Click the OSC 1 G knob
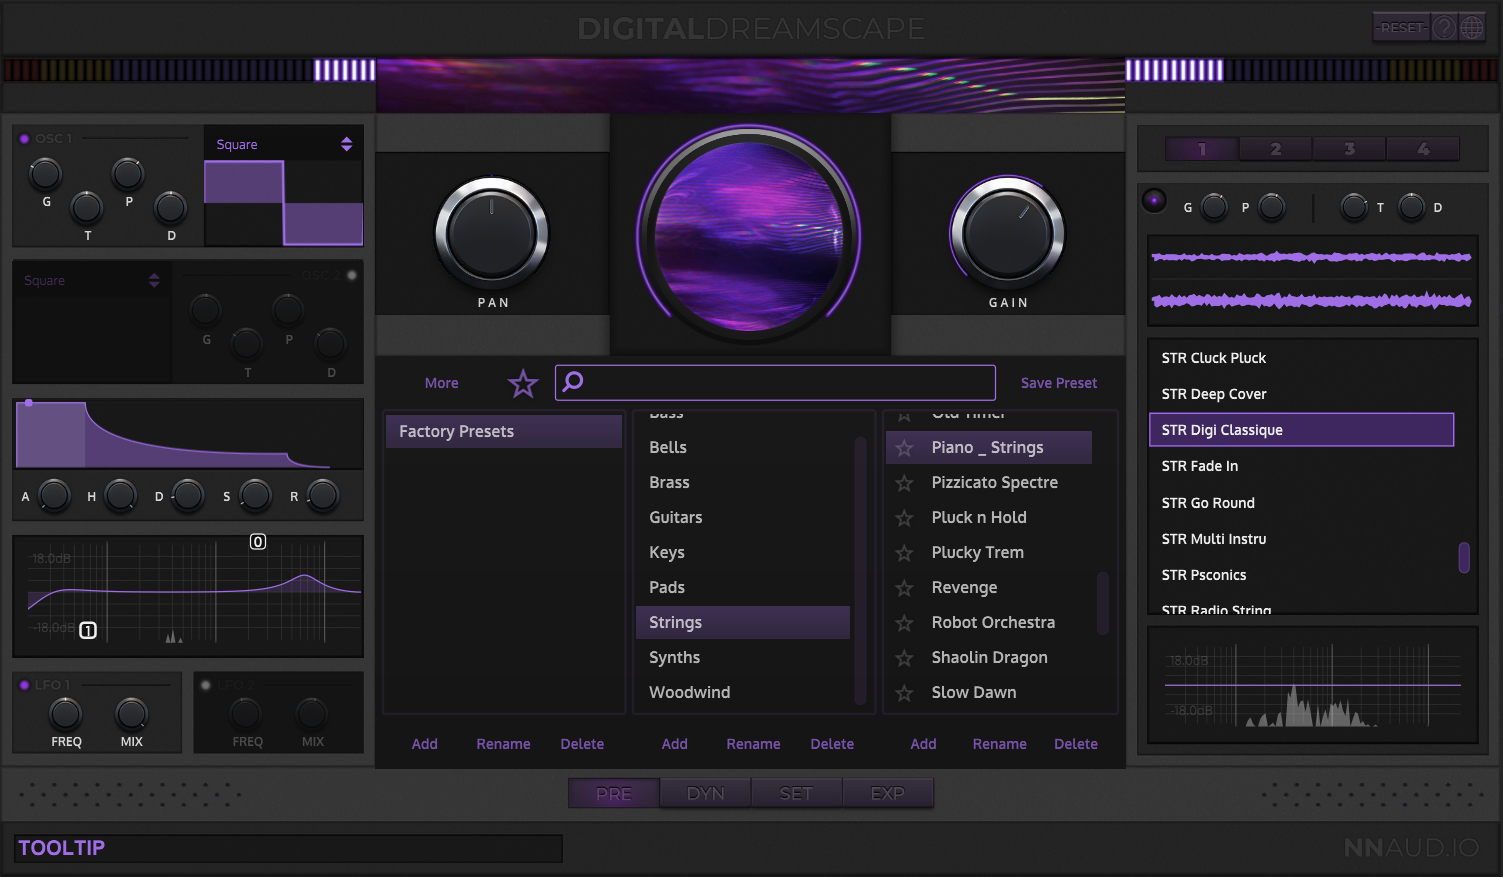 tap(45, 174)
